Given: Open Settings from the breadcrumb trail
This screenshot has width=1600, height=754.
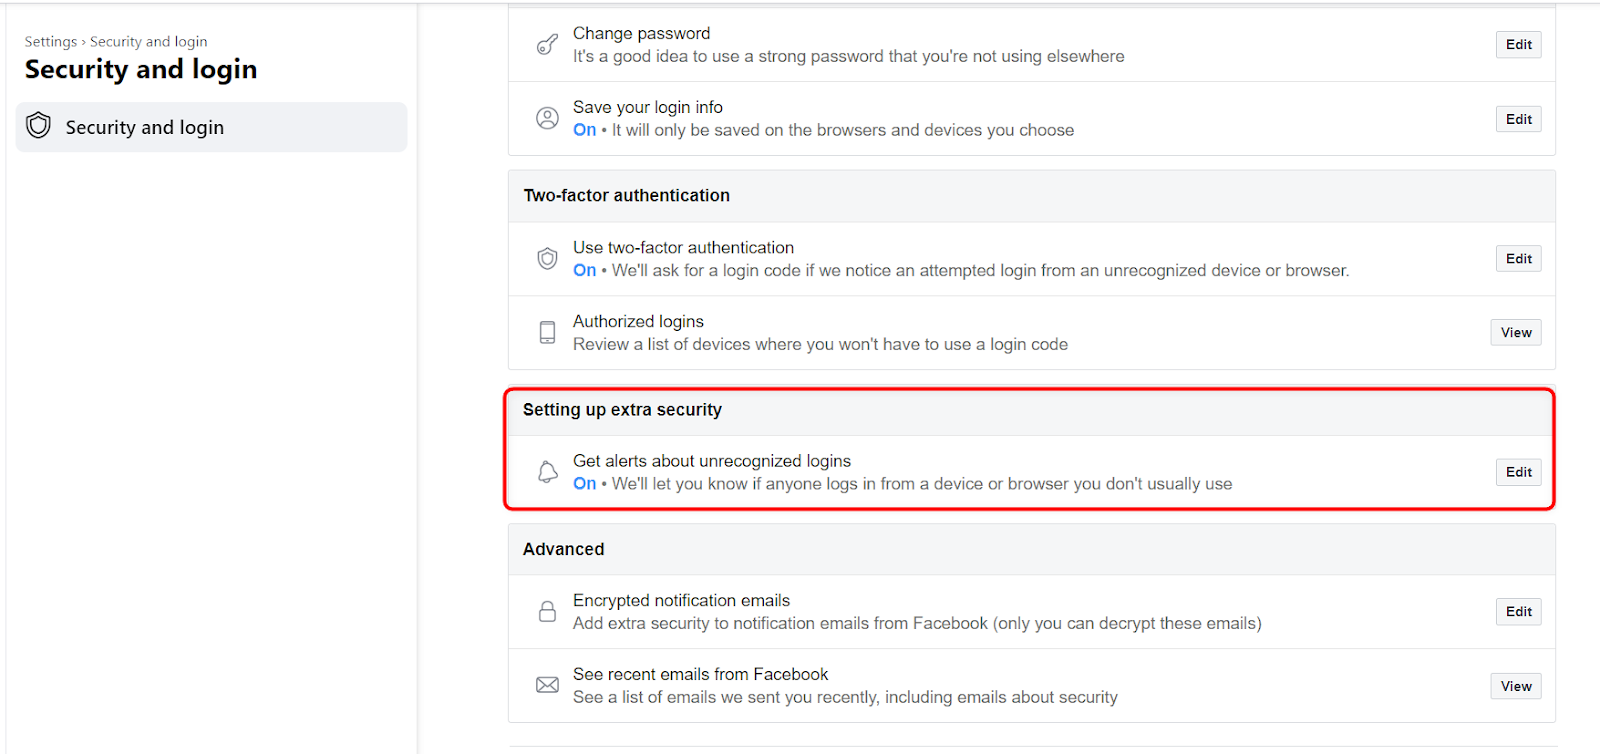Looking at the screenshot, I should coord(50,41).
